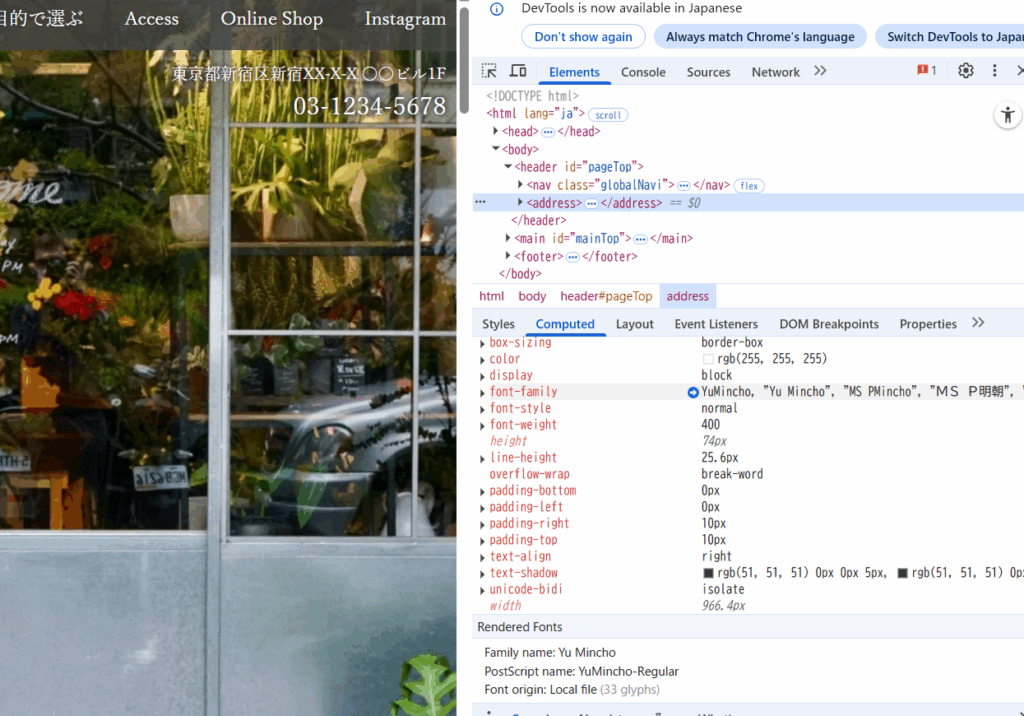
Task: Click the scroll badge beside html tag
Action: click(608, 115)
